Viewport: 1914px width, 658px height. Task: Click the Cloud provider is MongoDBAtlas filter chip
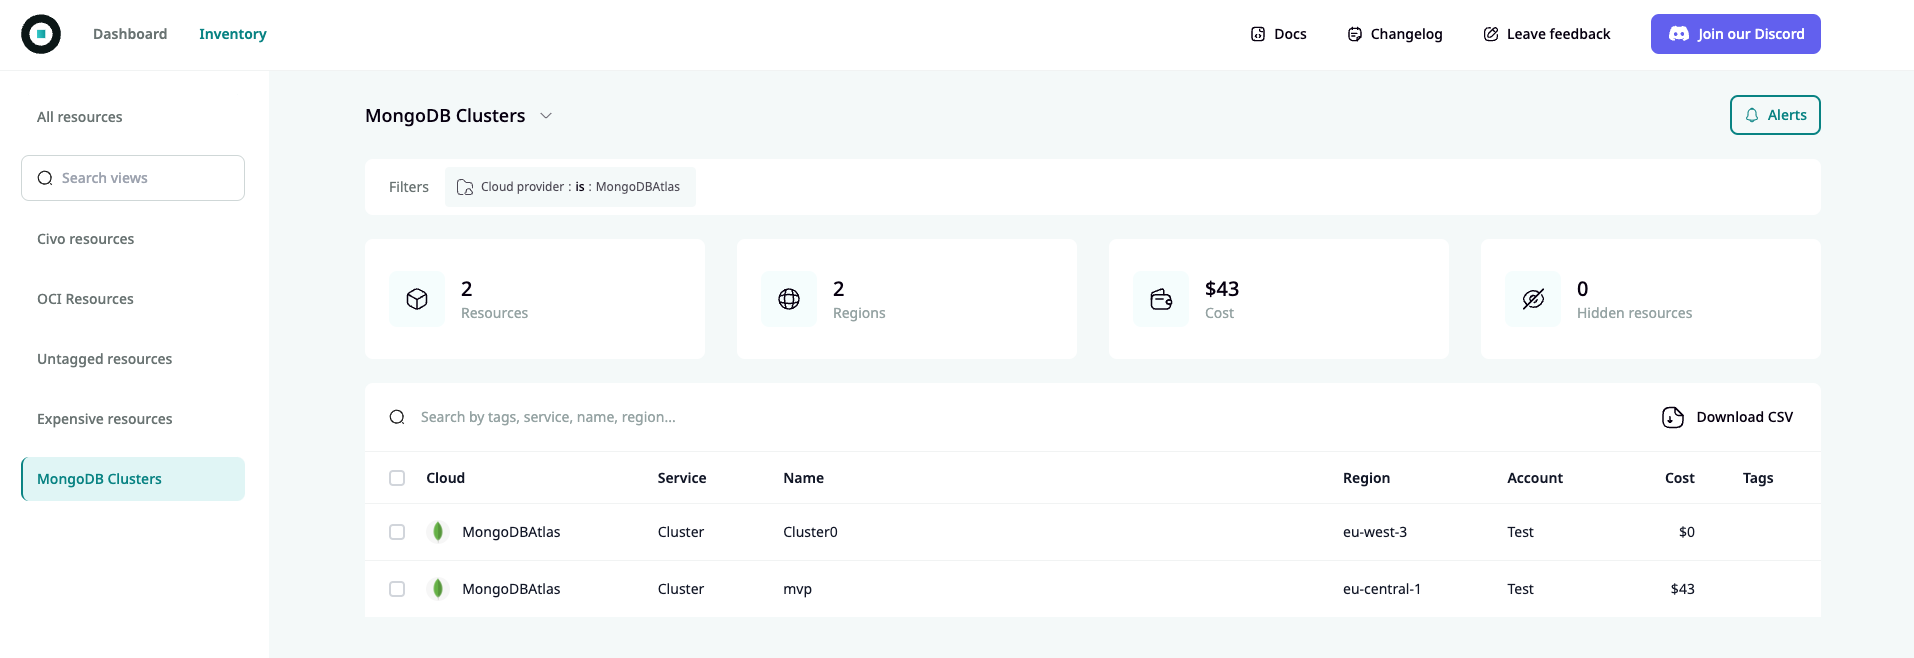click(570, 187)
